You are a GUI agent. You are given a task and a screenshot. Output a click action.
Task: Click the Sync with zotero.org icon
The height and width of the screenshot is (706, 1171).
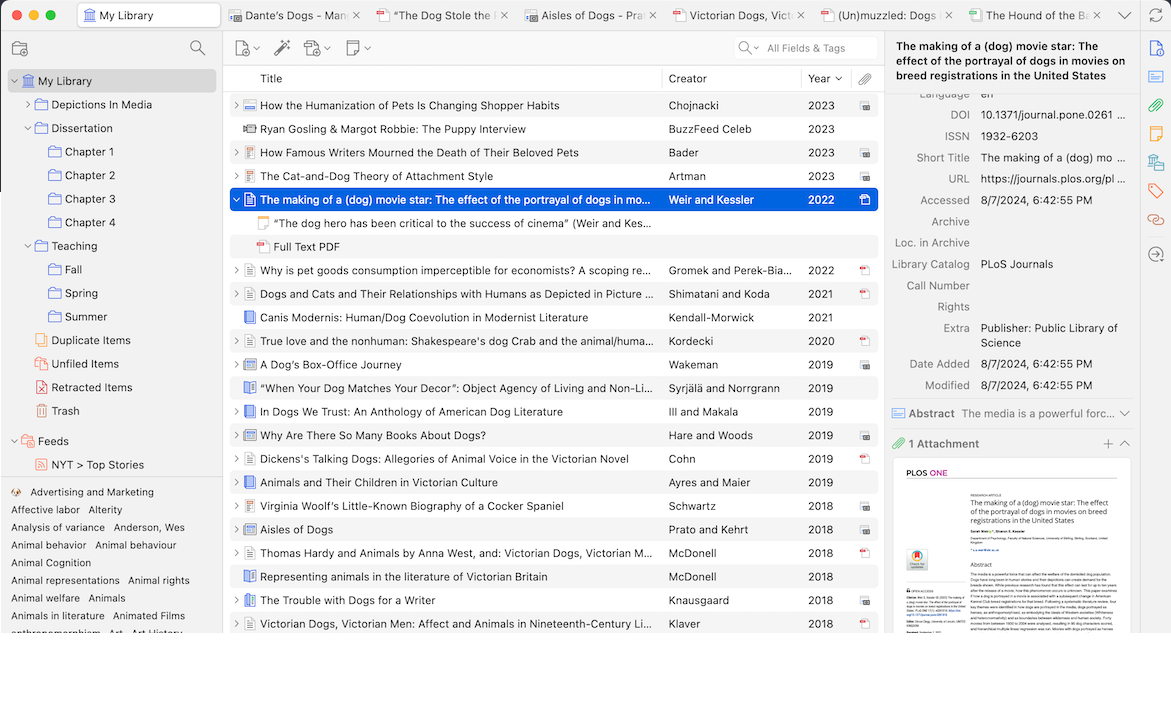point(1155,15)
